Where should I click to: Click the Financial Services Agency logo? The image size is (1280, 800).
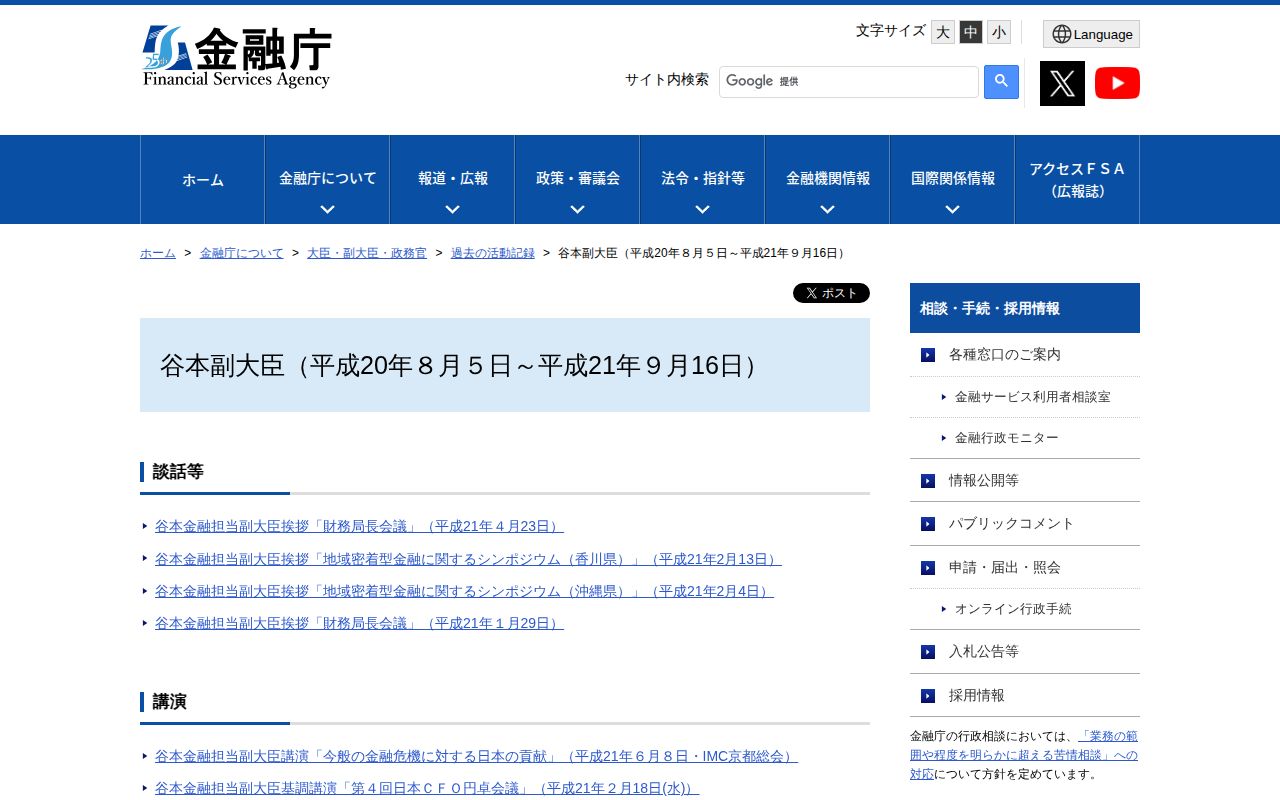pyautogui.click(x=237, y=57)
